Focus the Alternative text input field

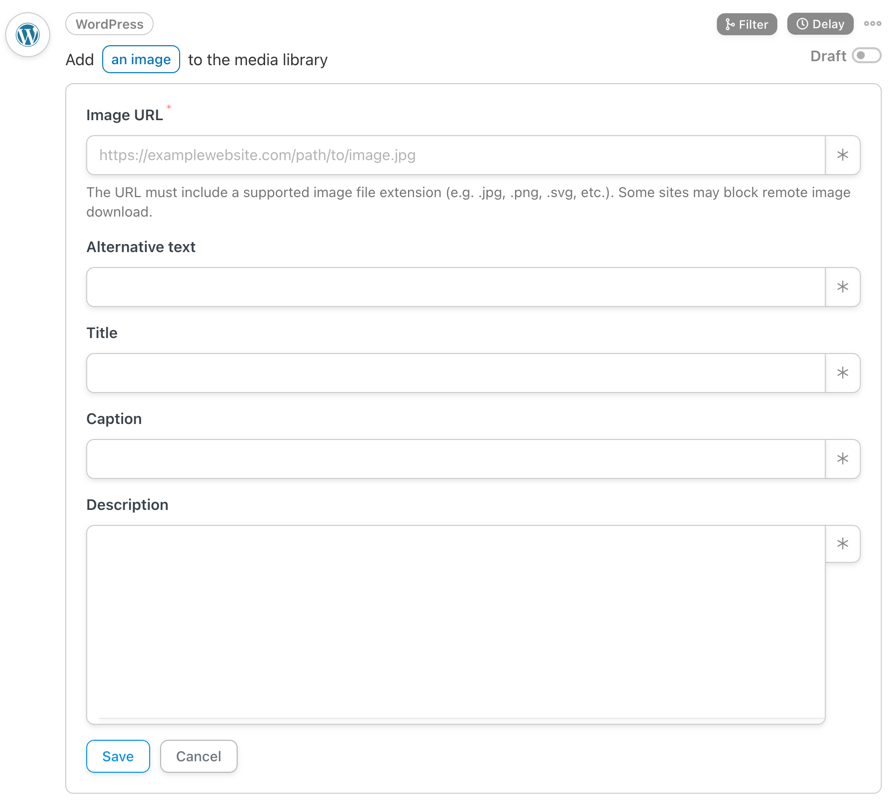pos(456,287)
